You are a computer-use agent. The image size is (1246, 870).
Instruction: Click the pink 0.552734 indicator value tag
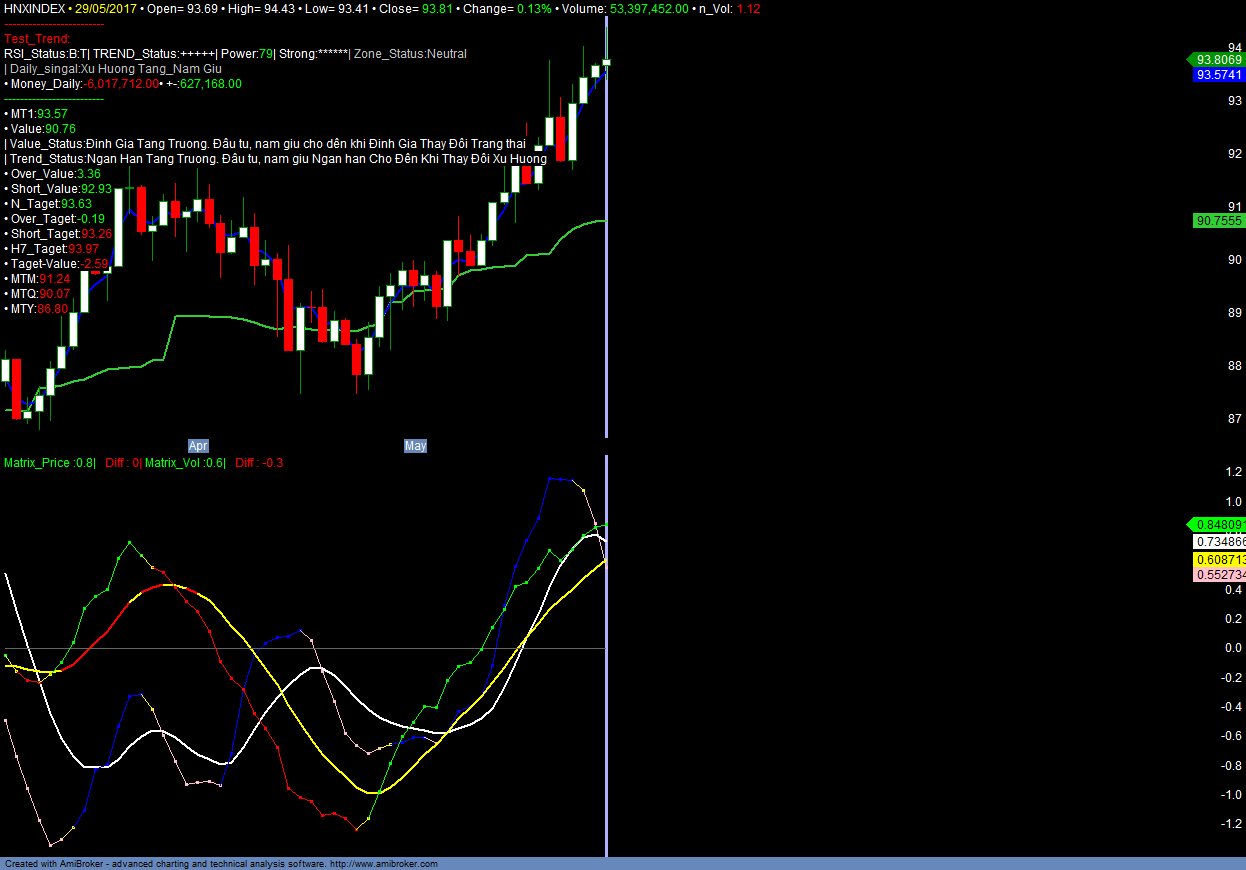pos(1219,575)
